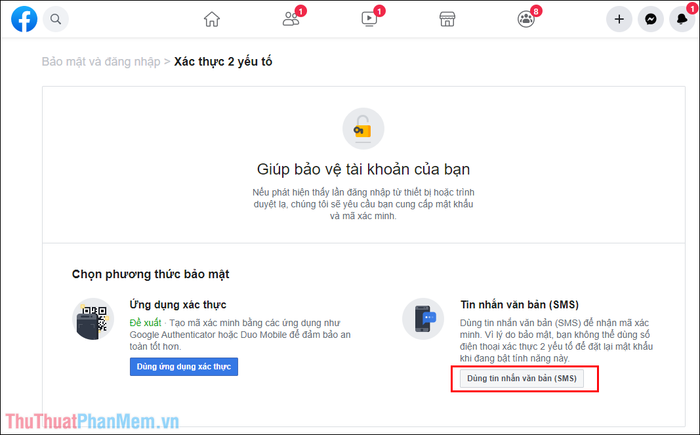Image resolution: width=700 pixels, height=435 pixels.
Task: Click the plus Create button
Action: tap(619, 19)
